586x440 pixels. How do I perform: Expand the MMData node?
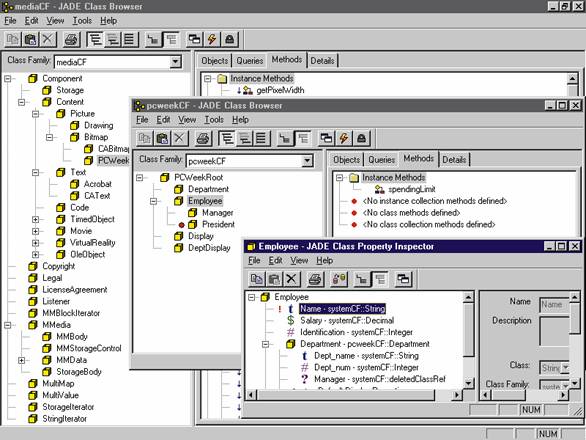22,360
